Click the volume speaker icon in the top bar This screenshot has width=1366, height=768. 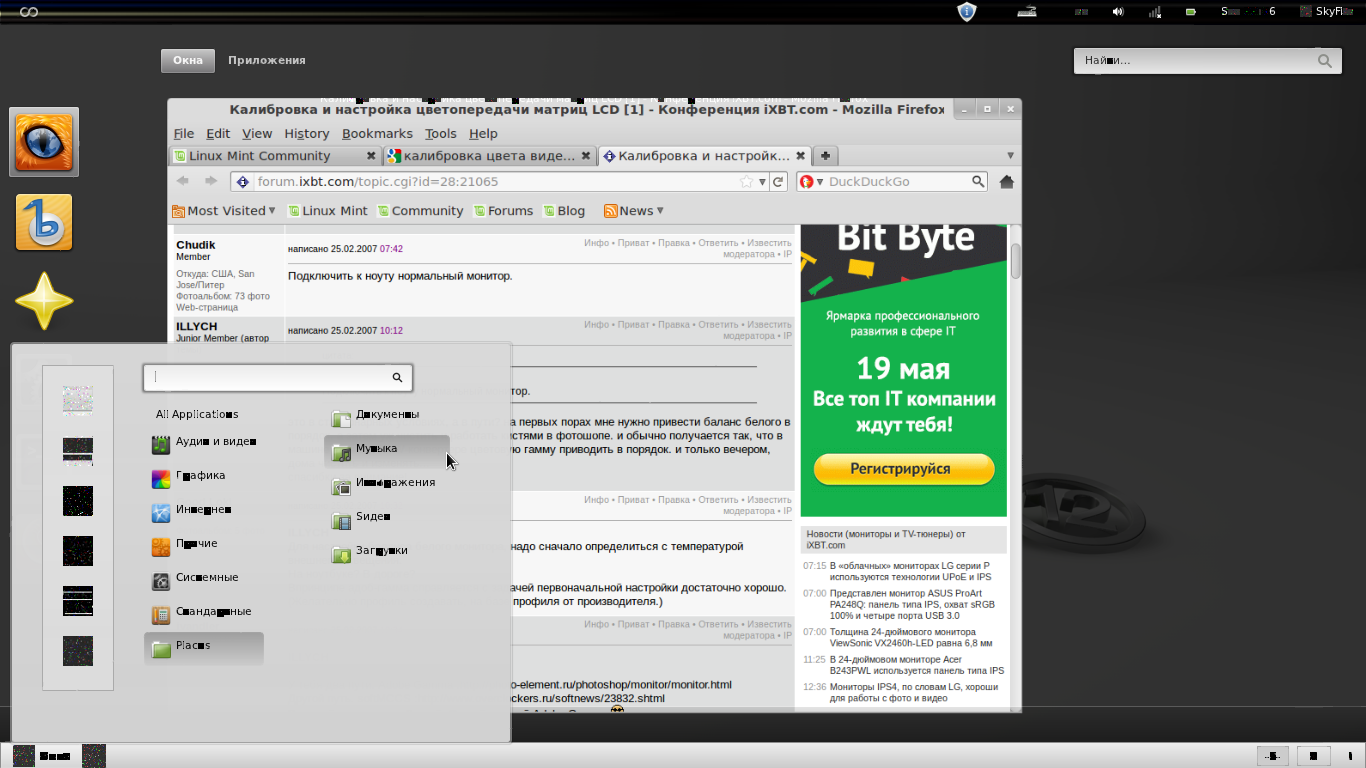click(x=1118, y=12)
